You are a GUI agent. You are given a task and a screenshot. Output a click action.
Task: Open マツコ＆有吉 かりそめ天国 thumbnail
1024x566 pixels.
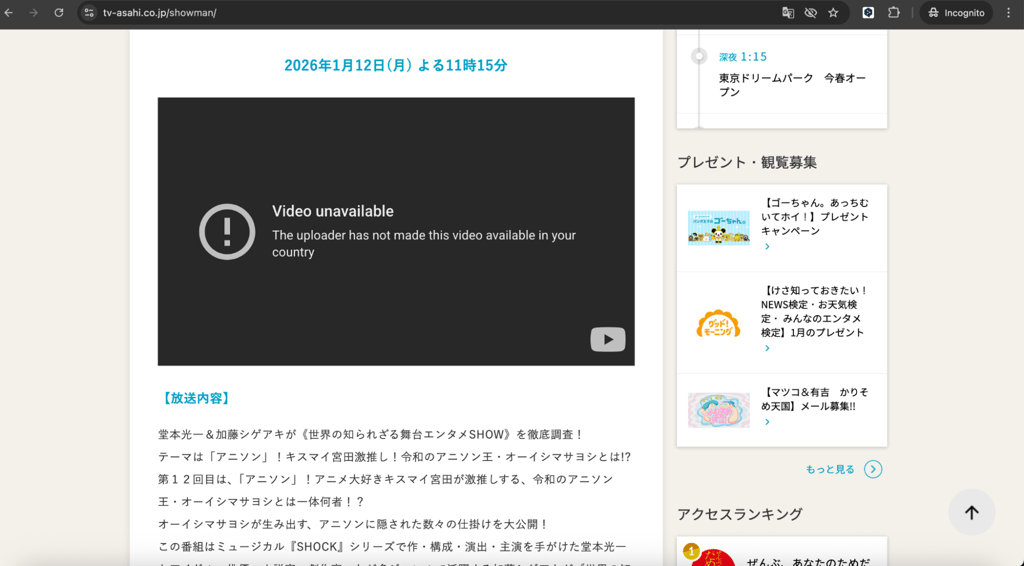click(x=718, y=410)
